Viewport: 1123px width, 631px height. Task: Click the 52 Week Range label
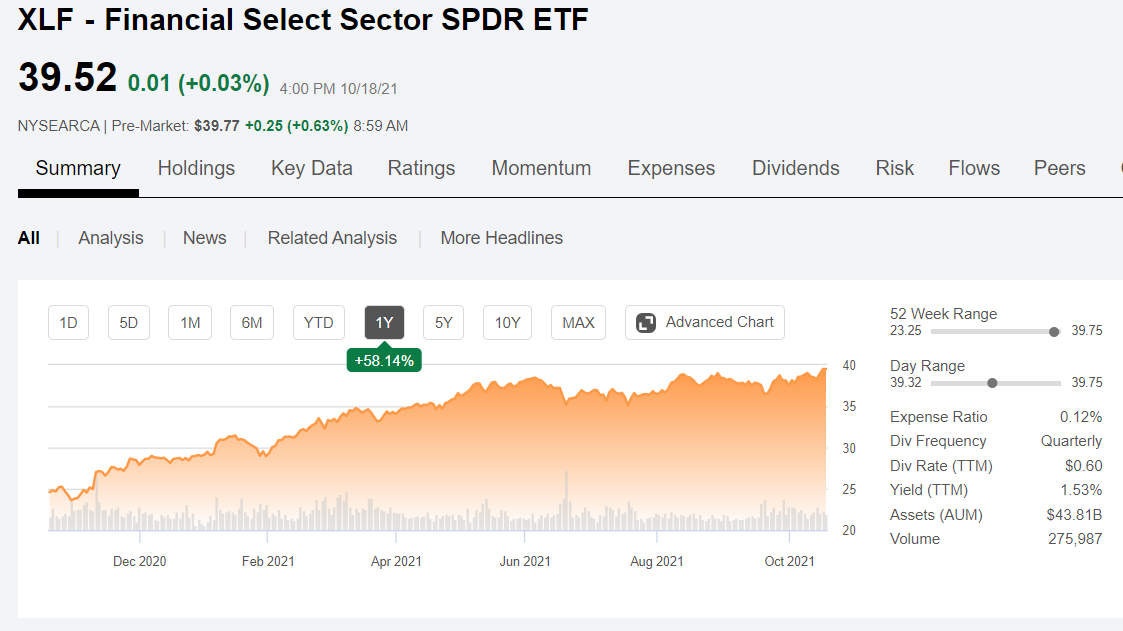(943, 314)
